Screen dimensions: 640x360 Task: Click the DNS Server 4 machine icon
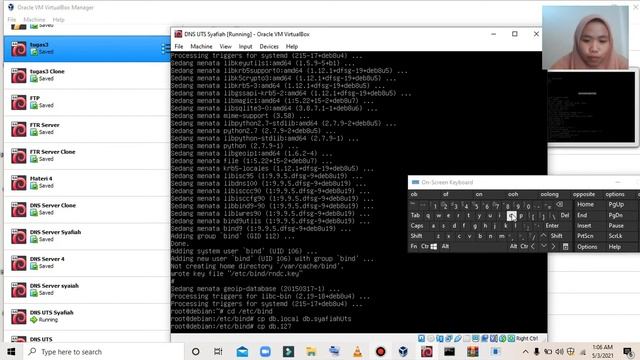[19, 263]
